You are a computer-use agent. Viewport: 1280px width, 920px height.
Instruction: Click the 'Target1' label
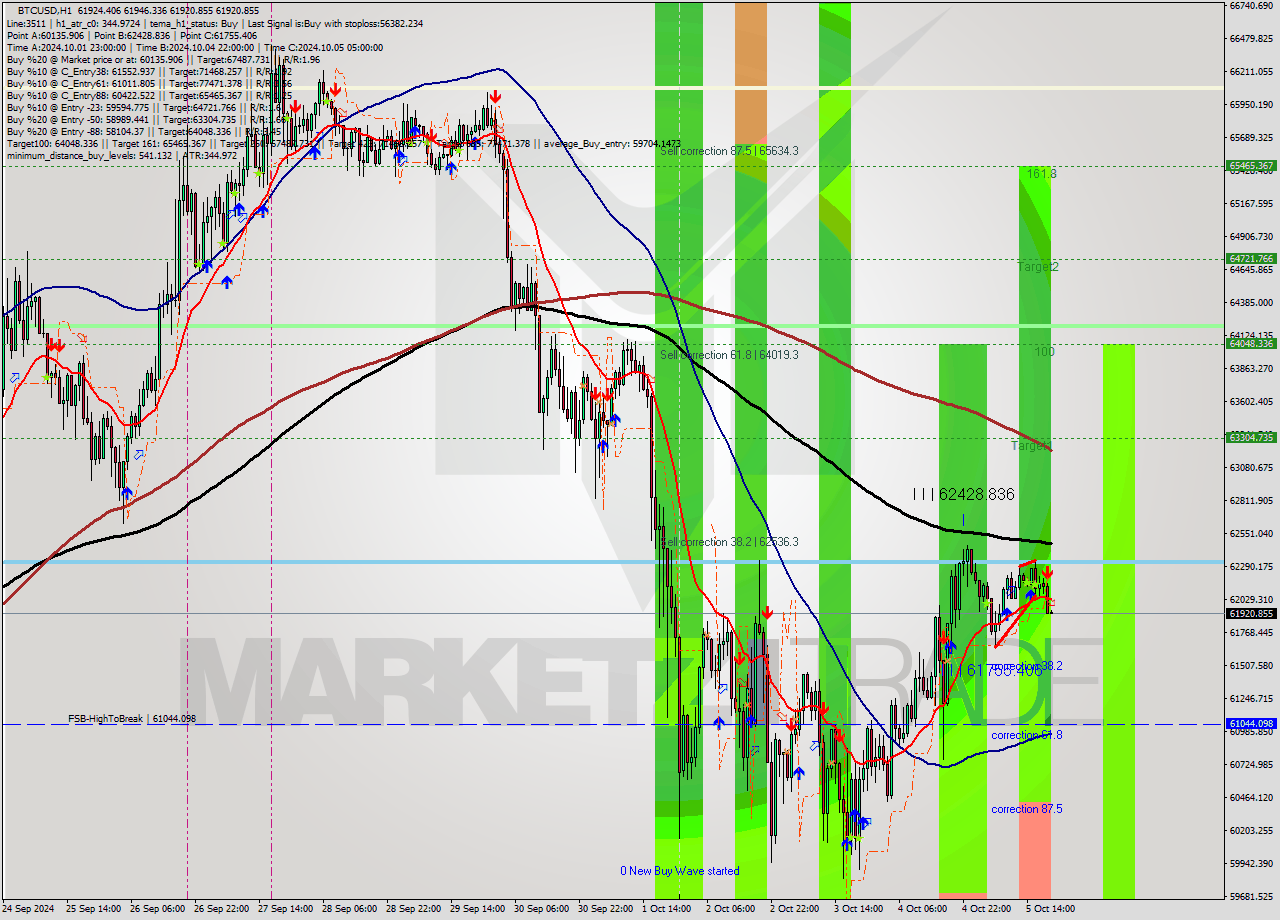1030,445
